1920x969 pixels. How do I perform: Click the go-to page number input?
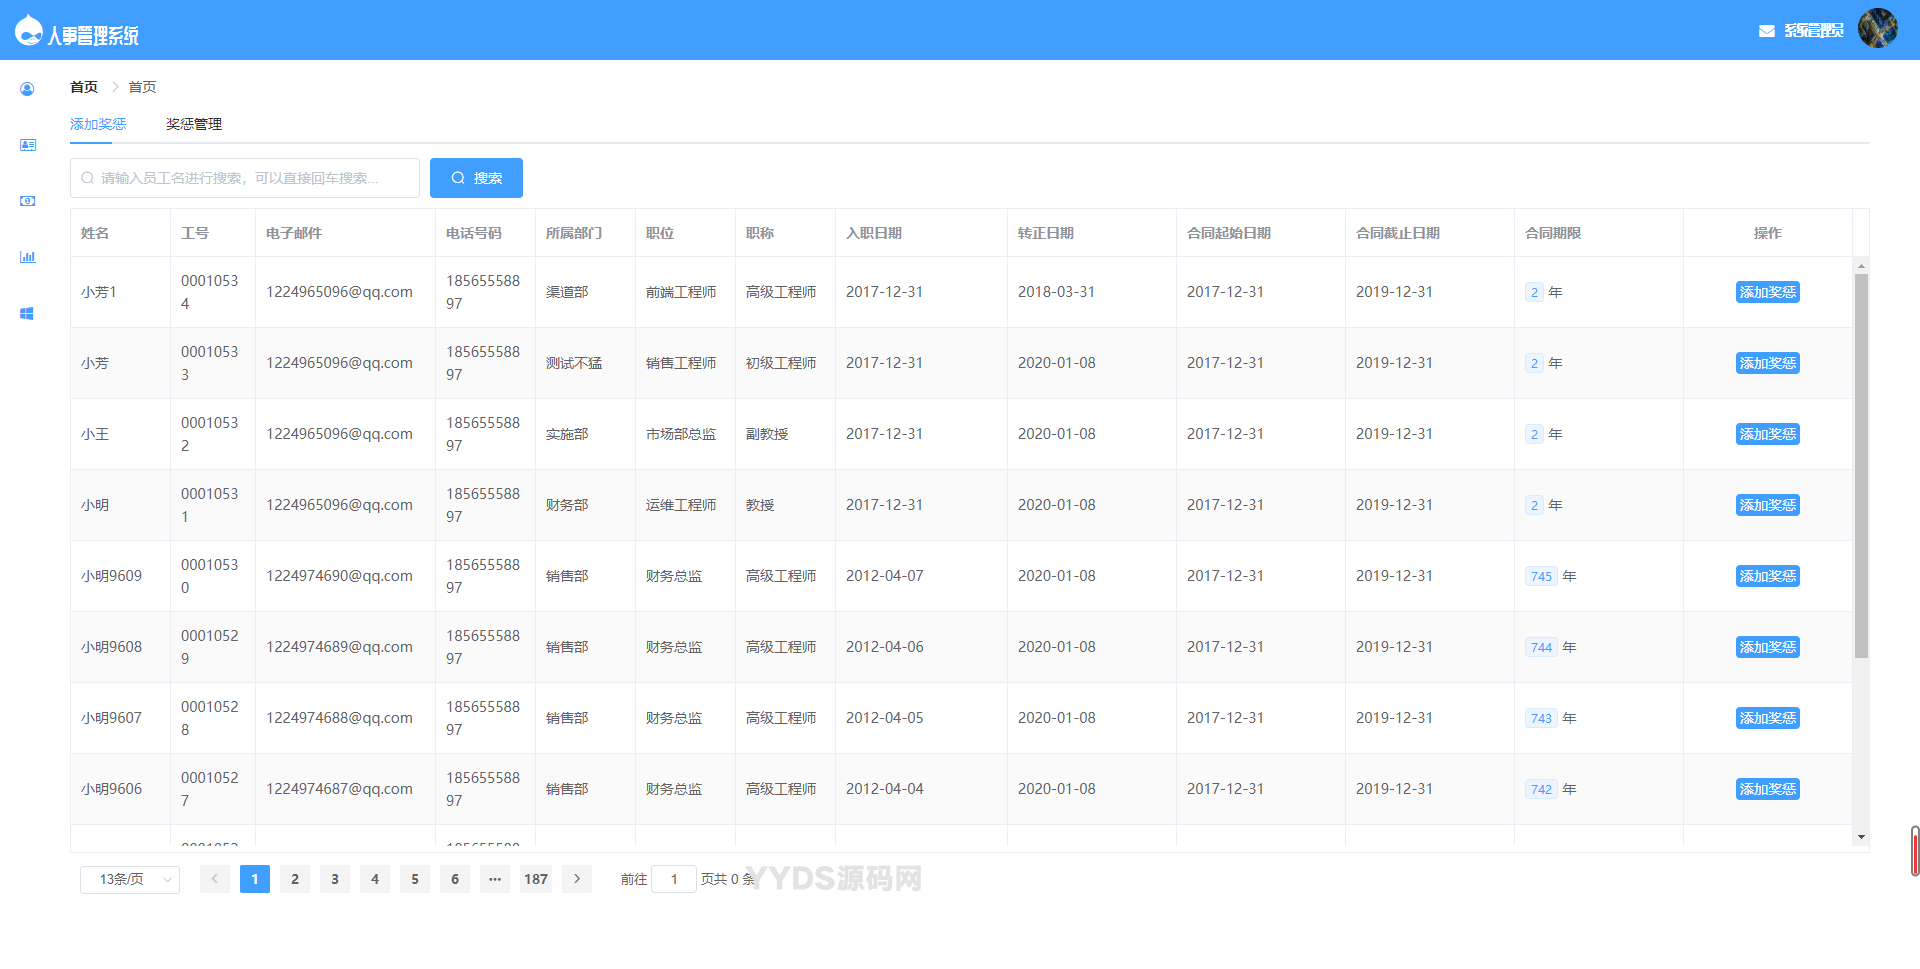coord(674,879)
